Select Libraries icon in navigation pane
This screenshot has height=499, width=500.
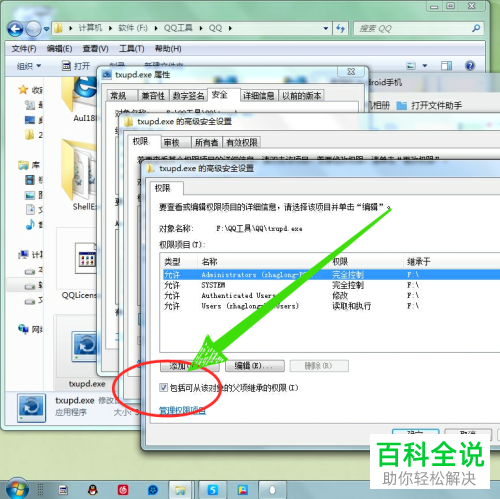[23, 165]
